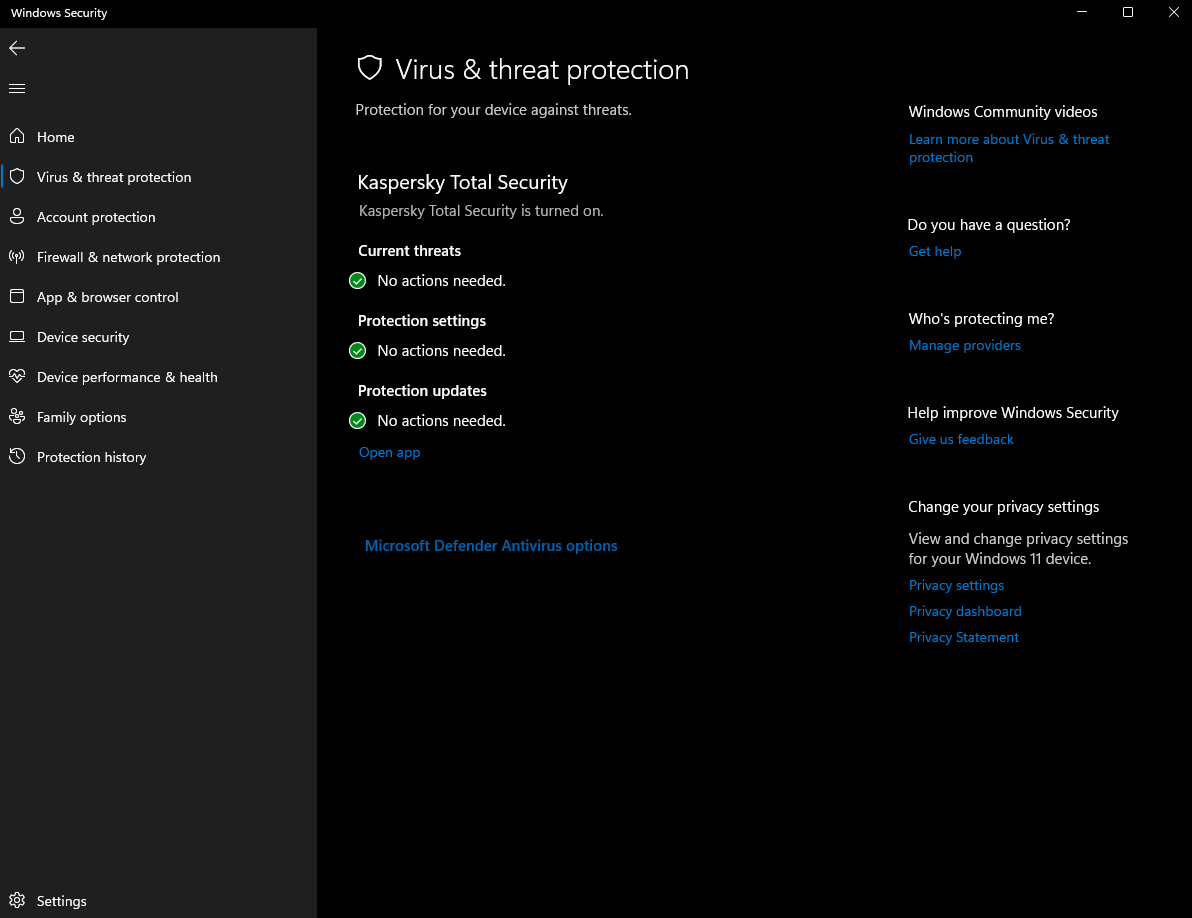The width and height of the screenshot is (1192, 918).
Task: Open Firewall & network protection
Action: [128, 257]
